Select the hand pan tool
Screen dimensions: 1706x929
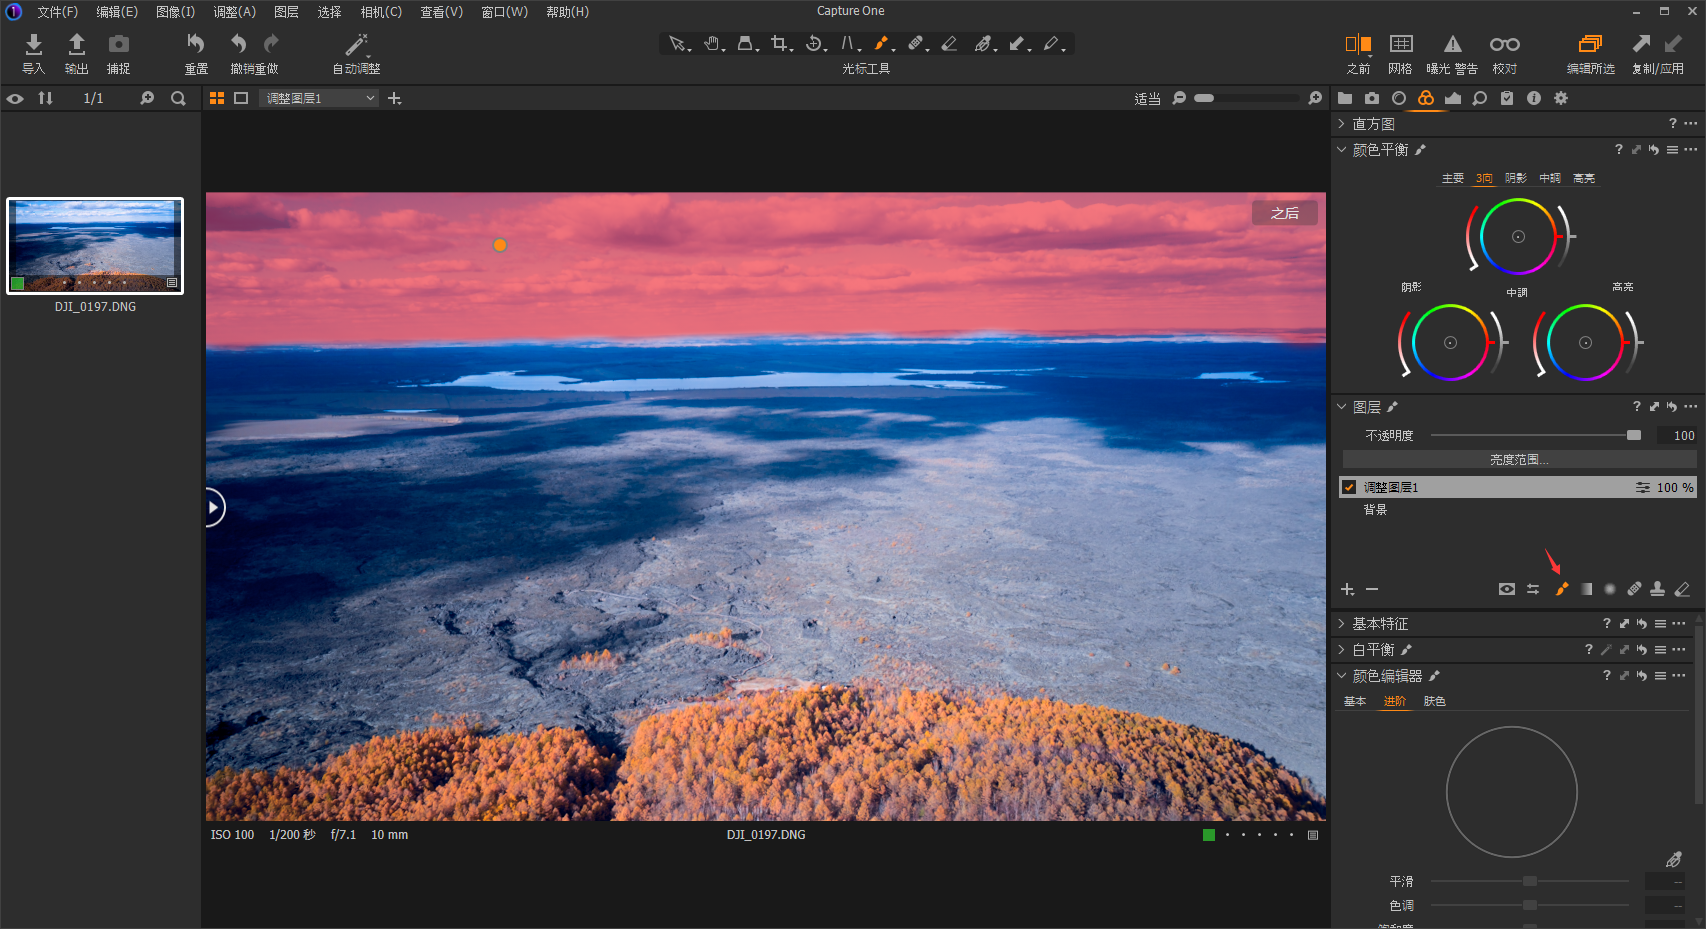(712, 44)
